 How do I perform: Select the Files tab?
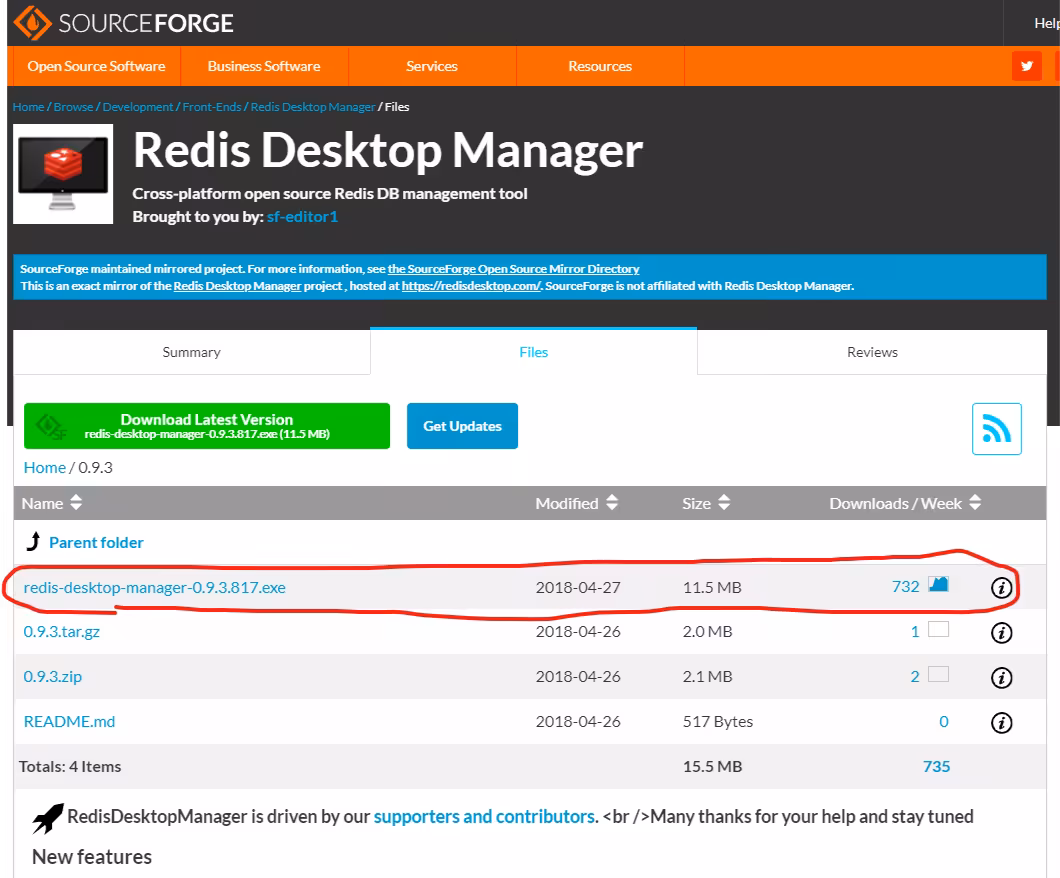533,351
